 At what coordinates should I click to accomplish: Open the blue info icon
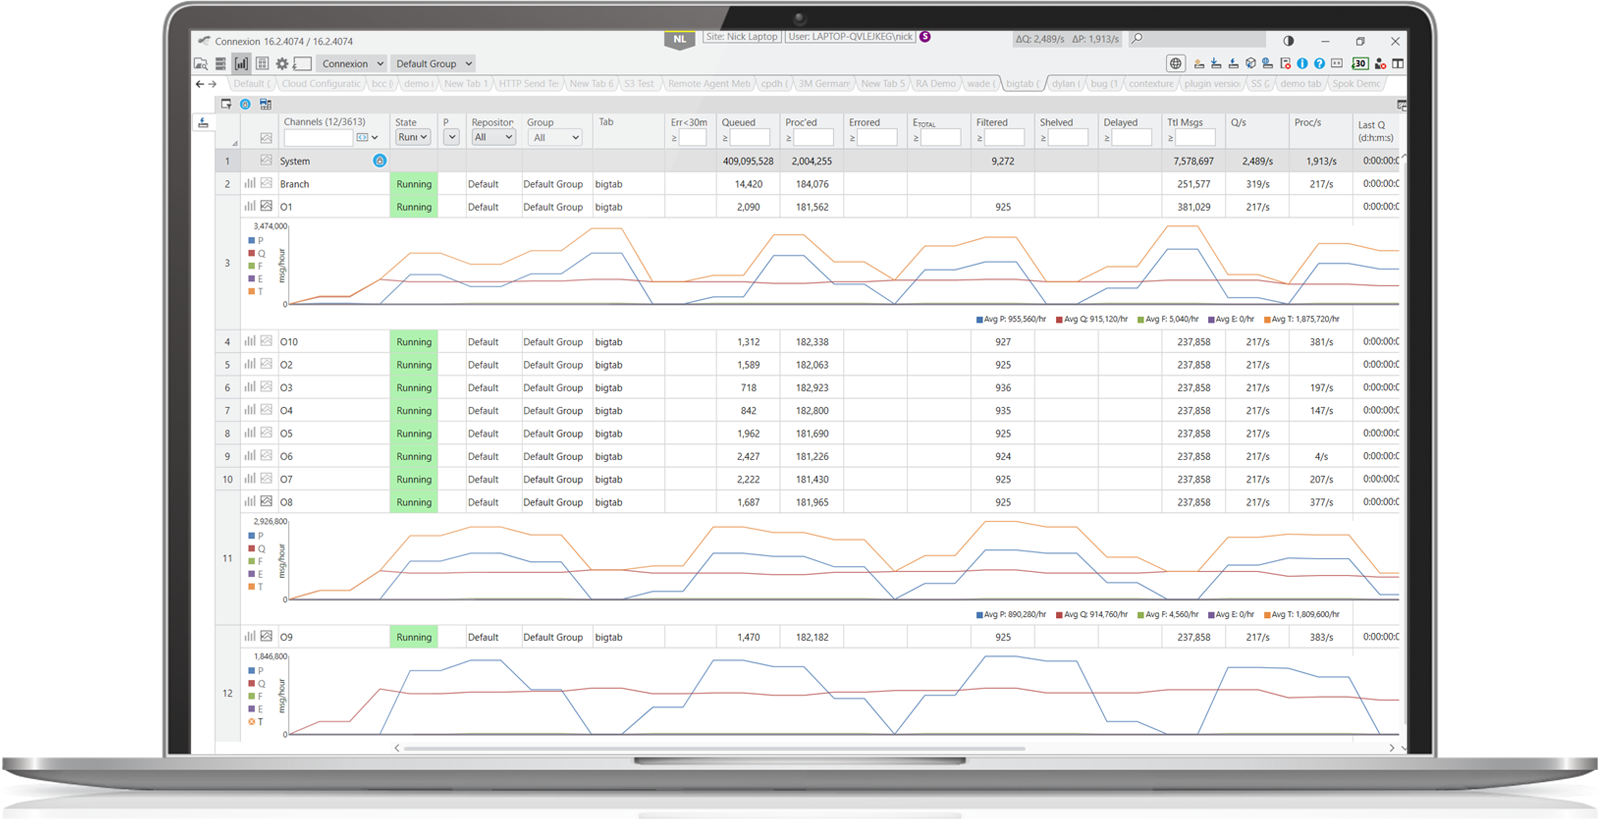point(1302,64)
